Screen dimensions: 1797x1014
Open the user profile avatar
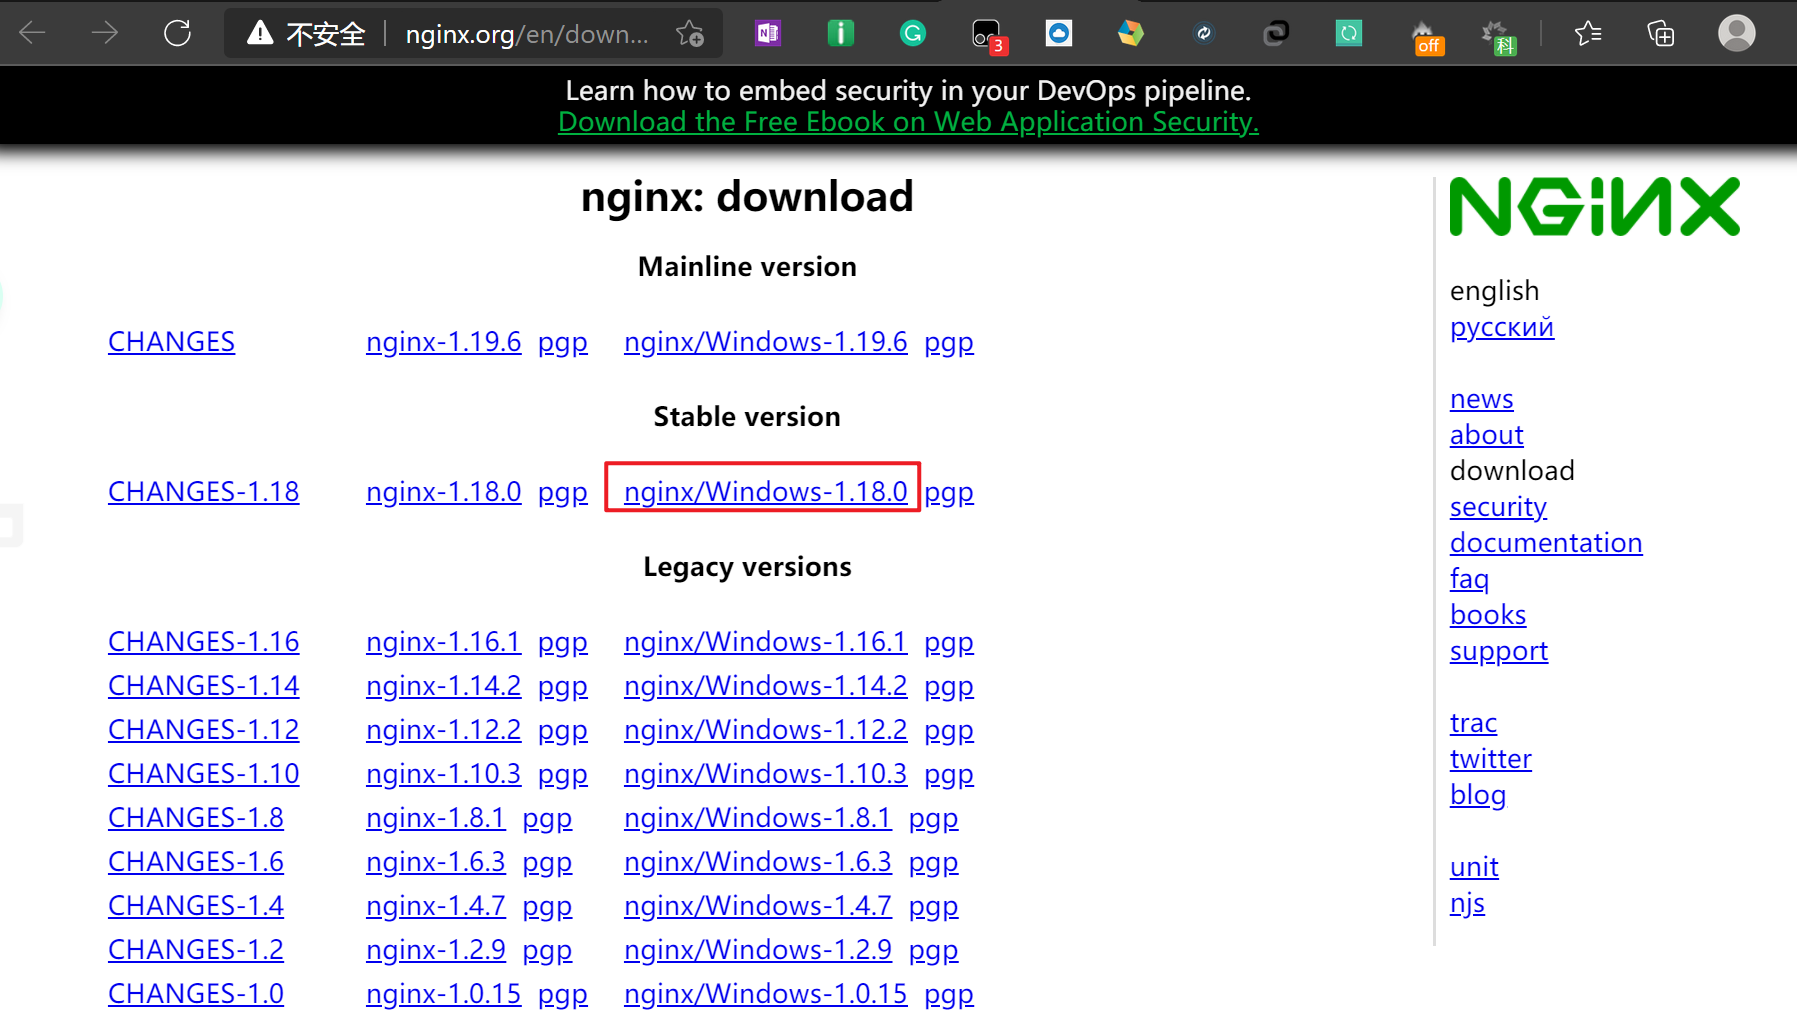1737,33
